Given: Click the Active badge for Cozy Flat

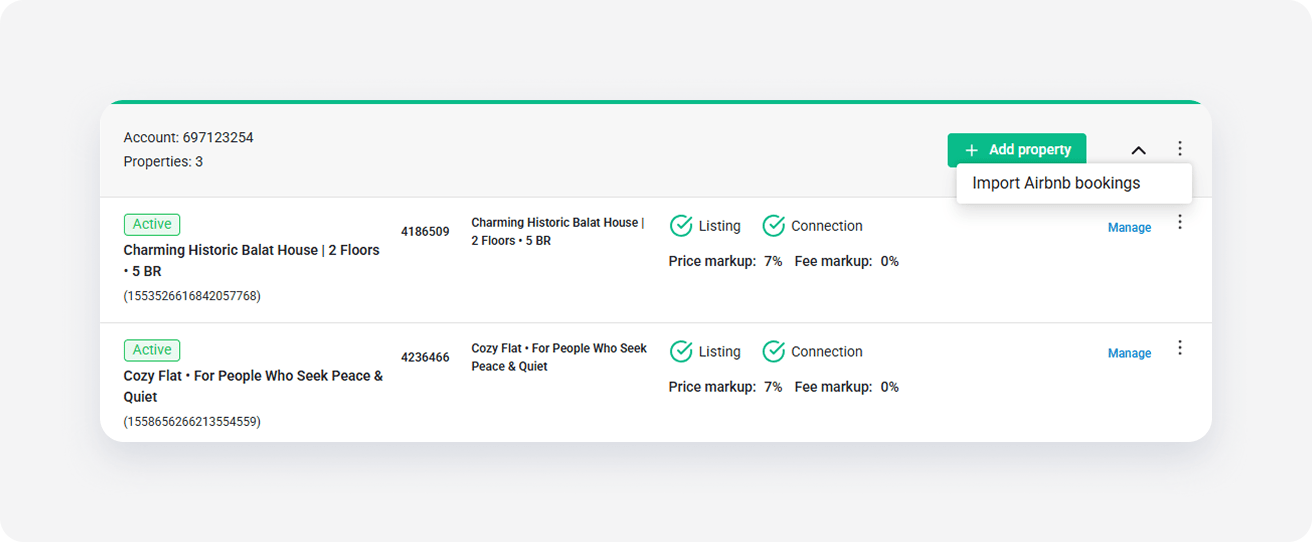Looking at the screenshot, I should 152,350.
